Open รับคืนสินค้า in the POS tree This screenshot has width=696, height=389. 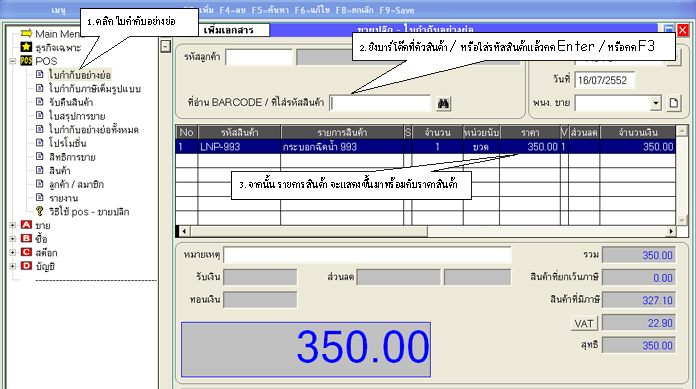(71, 102)
